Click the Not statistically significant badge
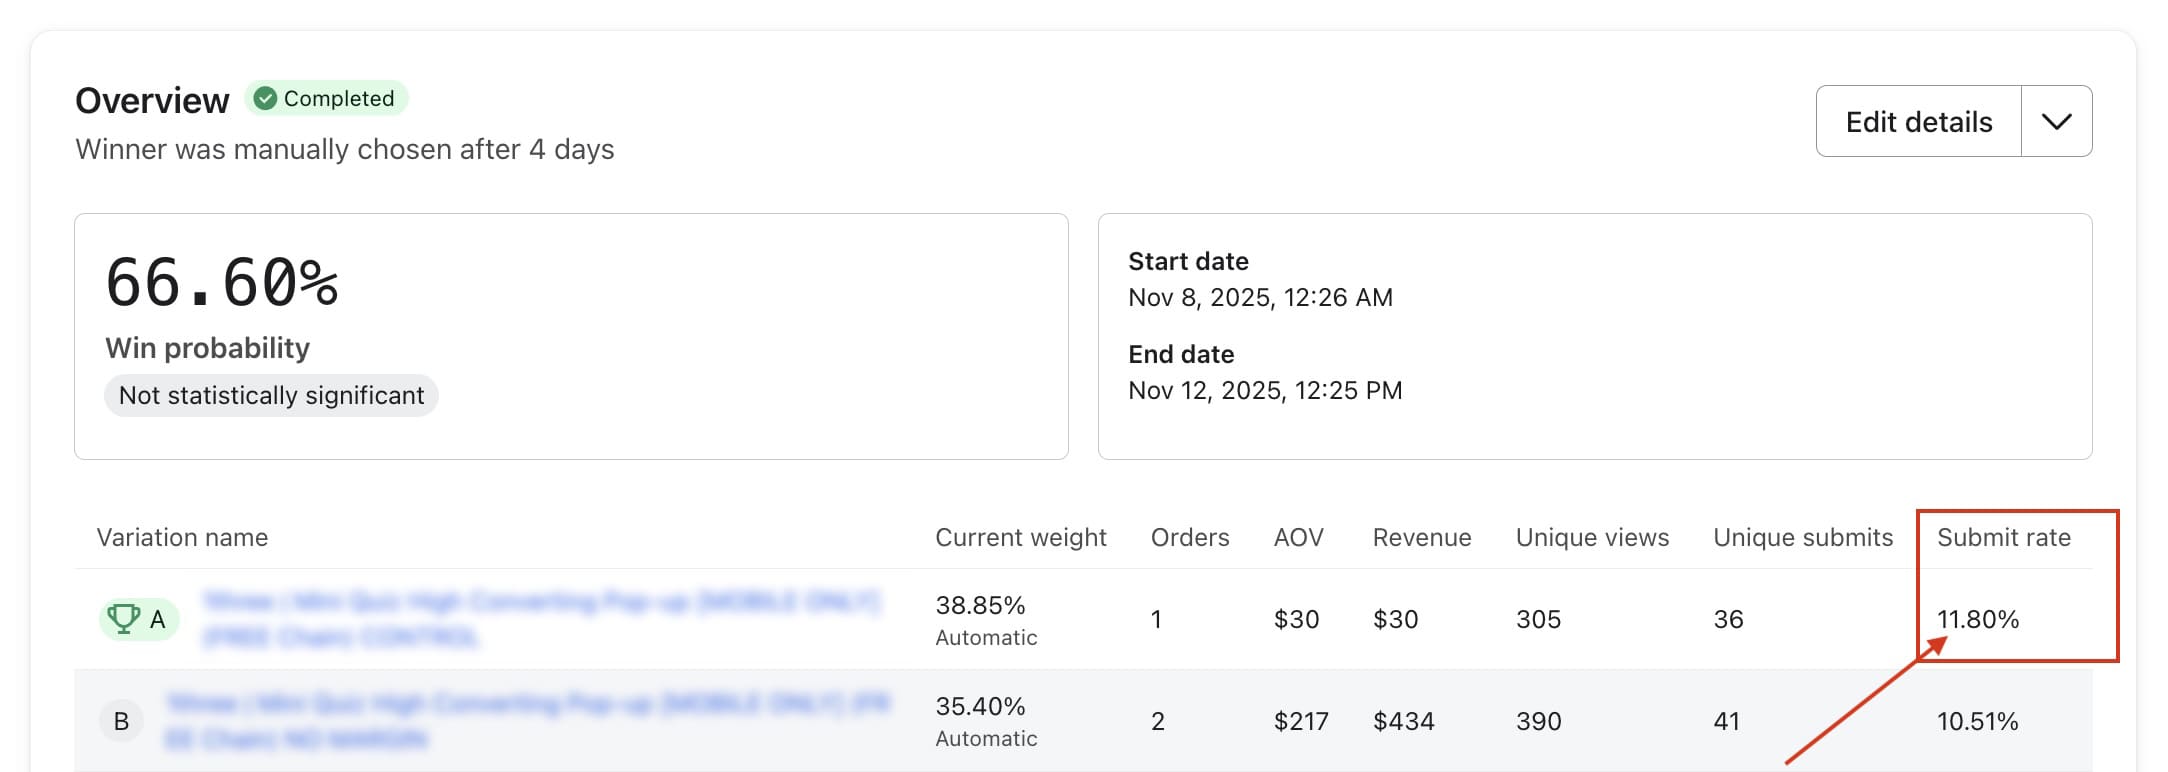Viewport: 2168px width, 772px height. coord(271,395)
